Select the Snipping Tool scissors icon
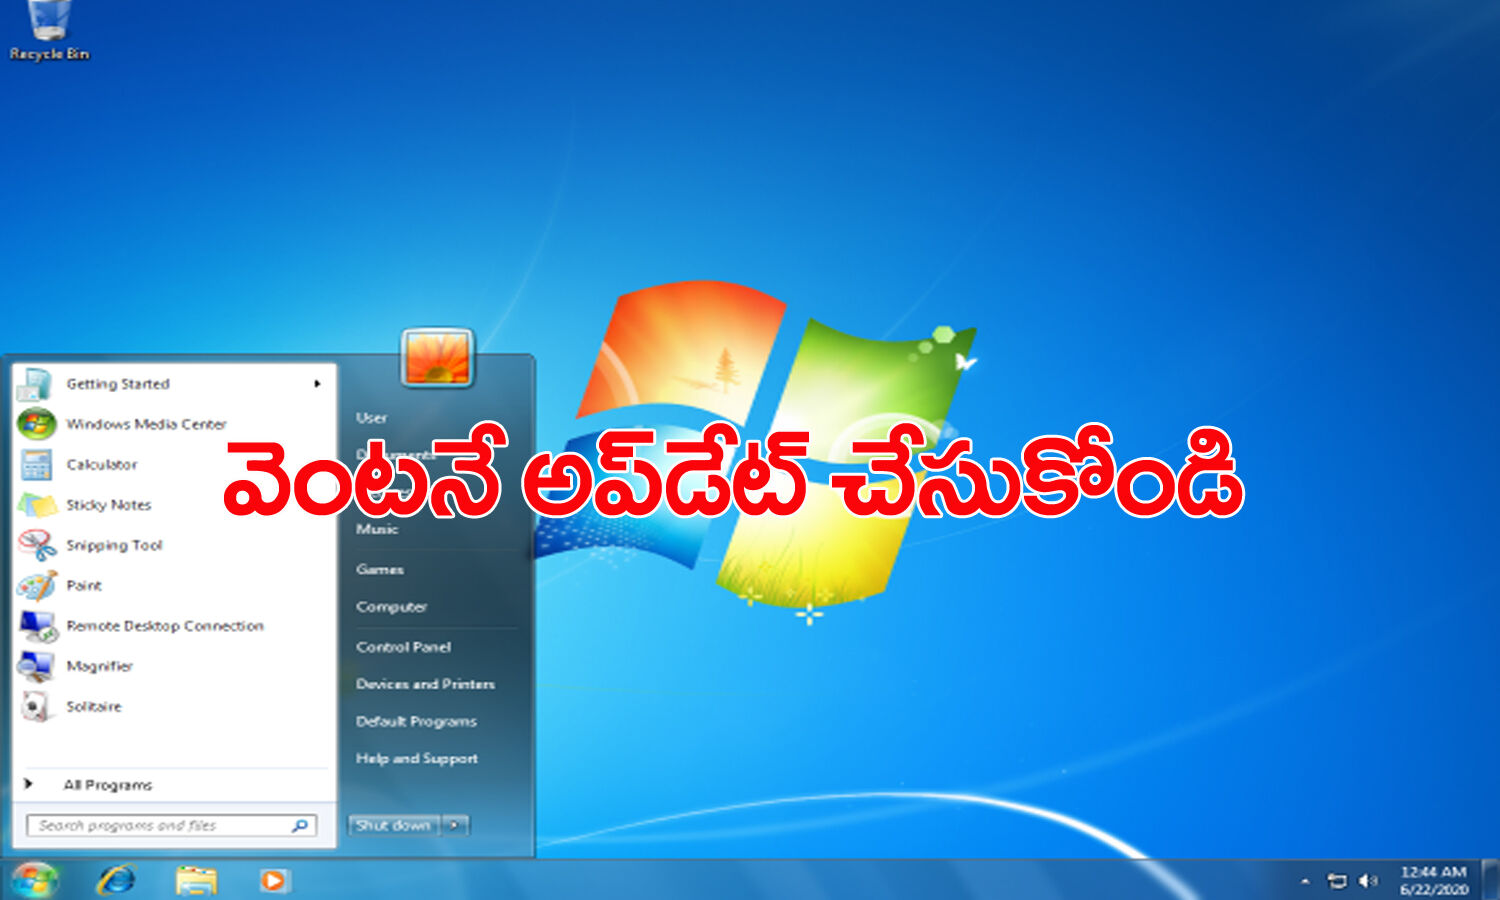1500x900 pixels. point(37,545)
